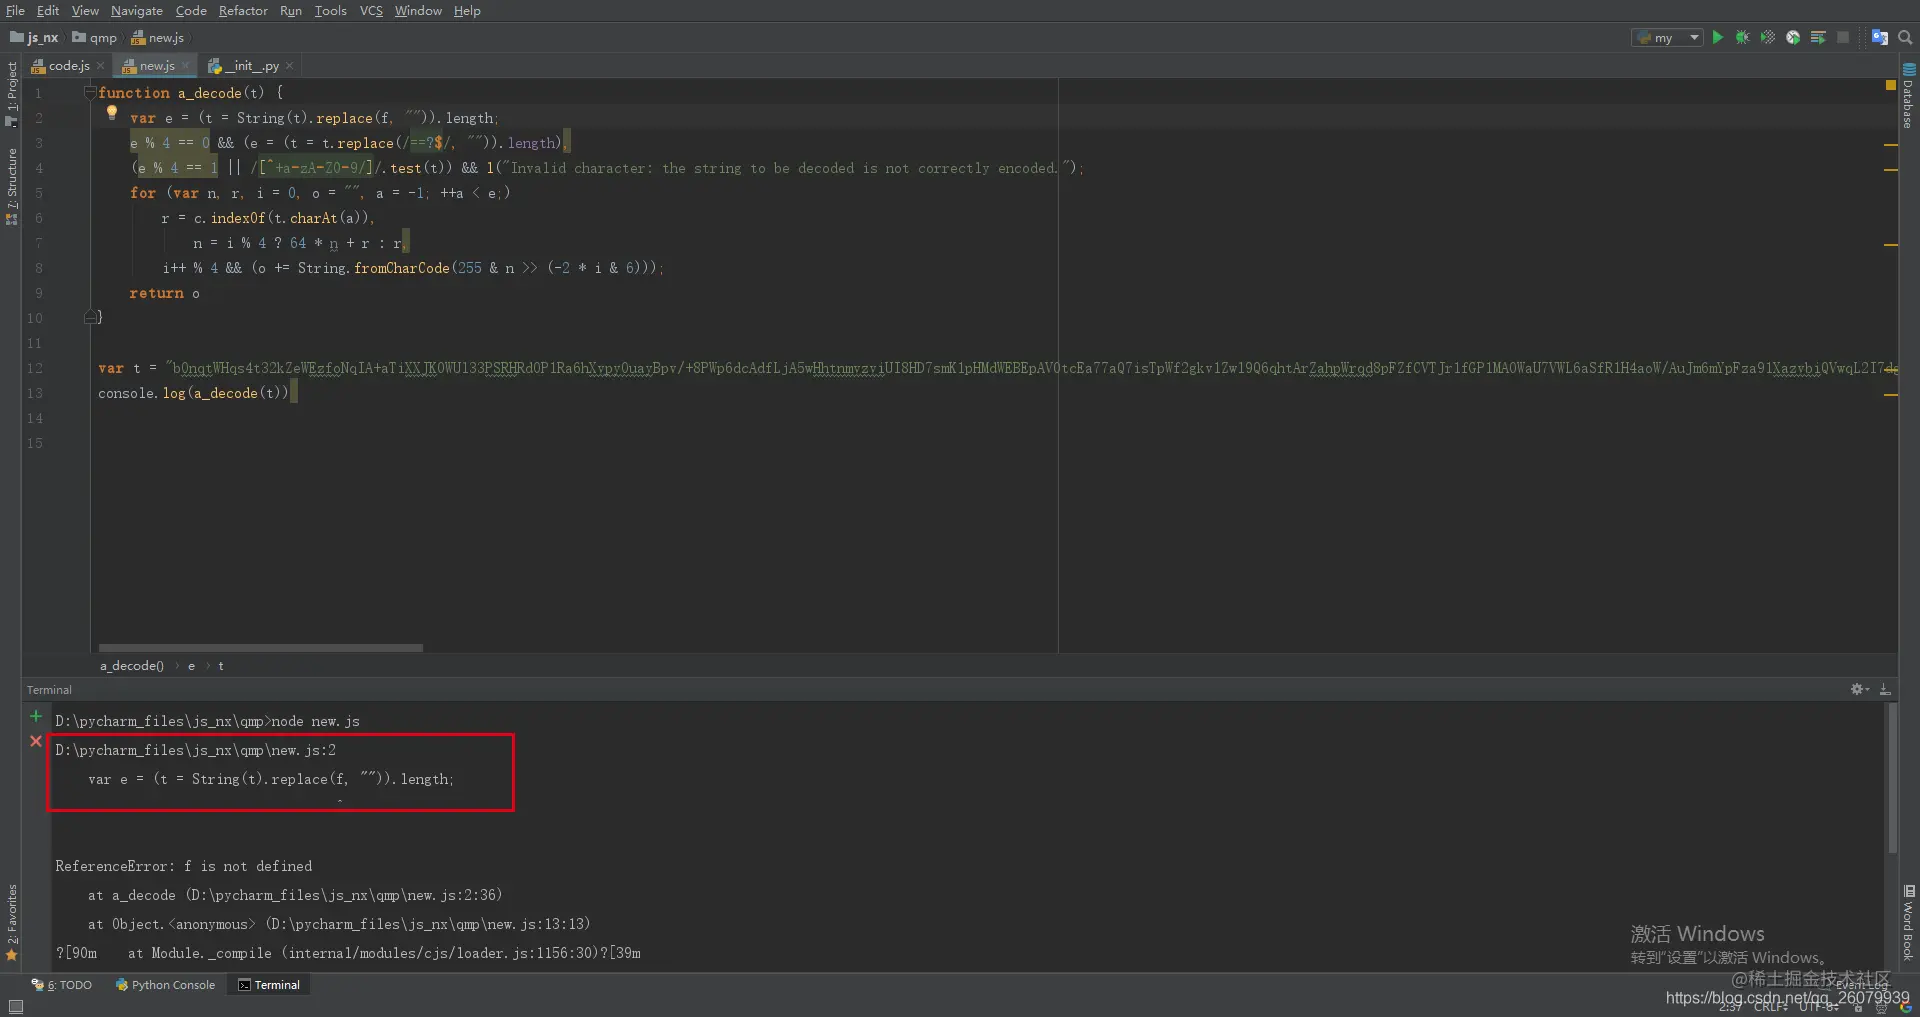Toggle the Project tool window
Screen dimensions: 1920x1017
[11, 93]
